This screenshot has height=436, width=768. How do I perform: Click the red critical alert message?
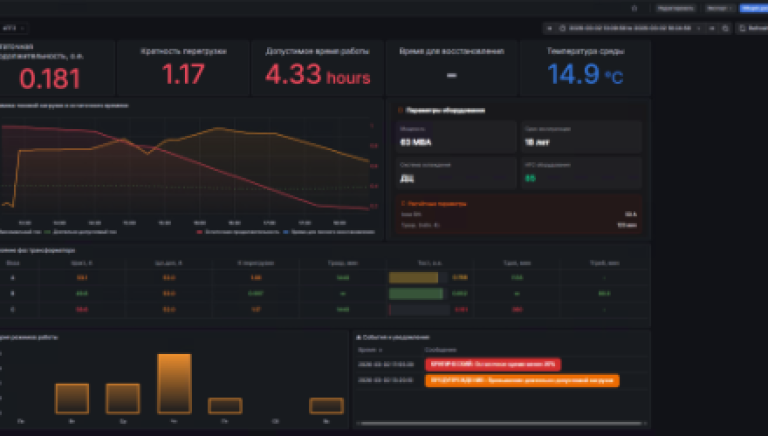tap(492, 364)
